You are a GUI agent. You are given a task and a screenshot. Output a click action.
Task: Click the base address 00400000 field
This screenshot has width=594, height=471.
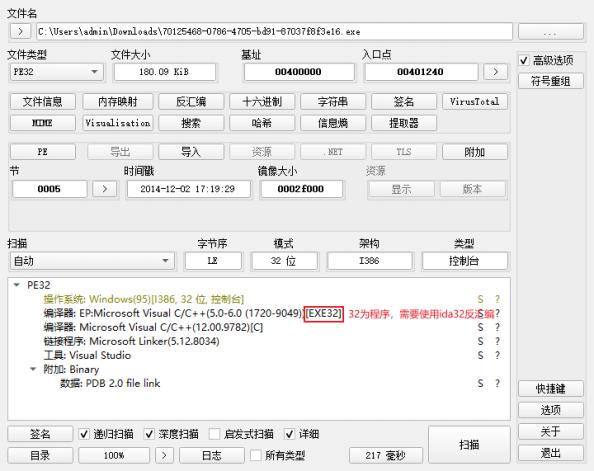click(299, 72)
